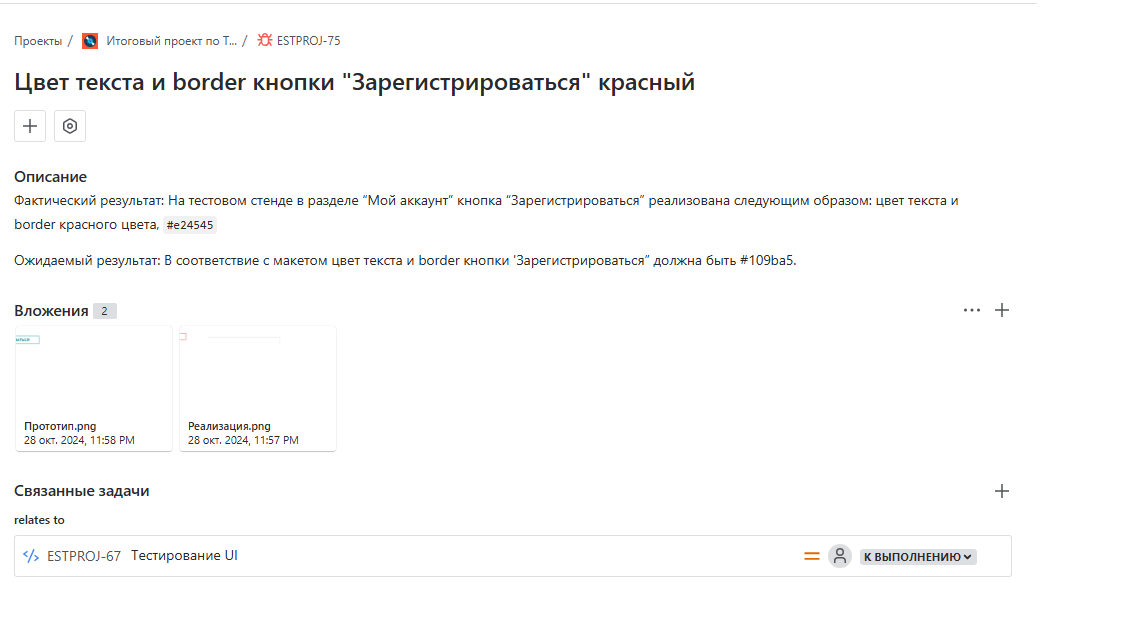1146x641 pixels.
Task: Open linked issue ESTPROJ-67
Action: click(84, 556)
